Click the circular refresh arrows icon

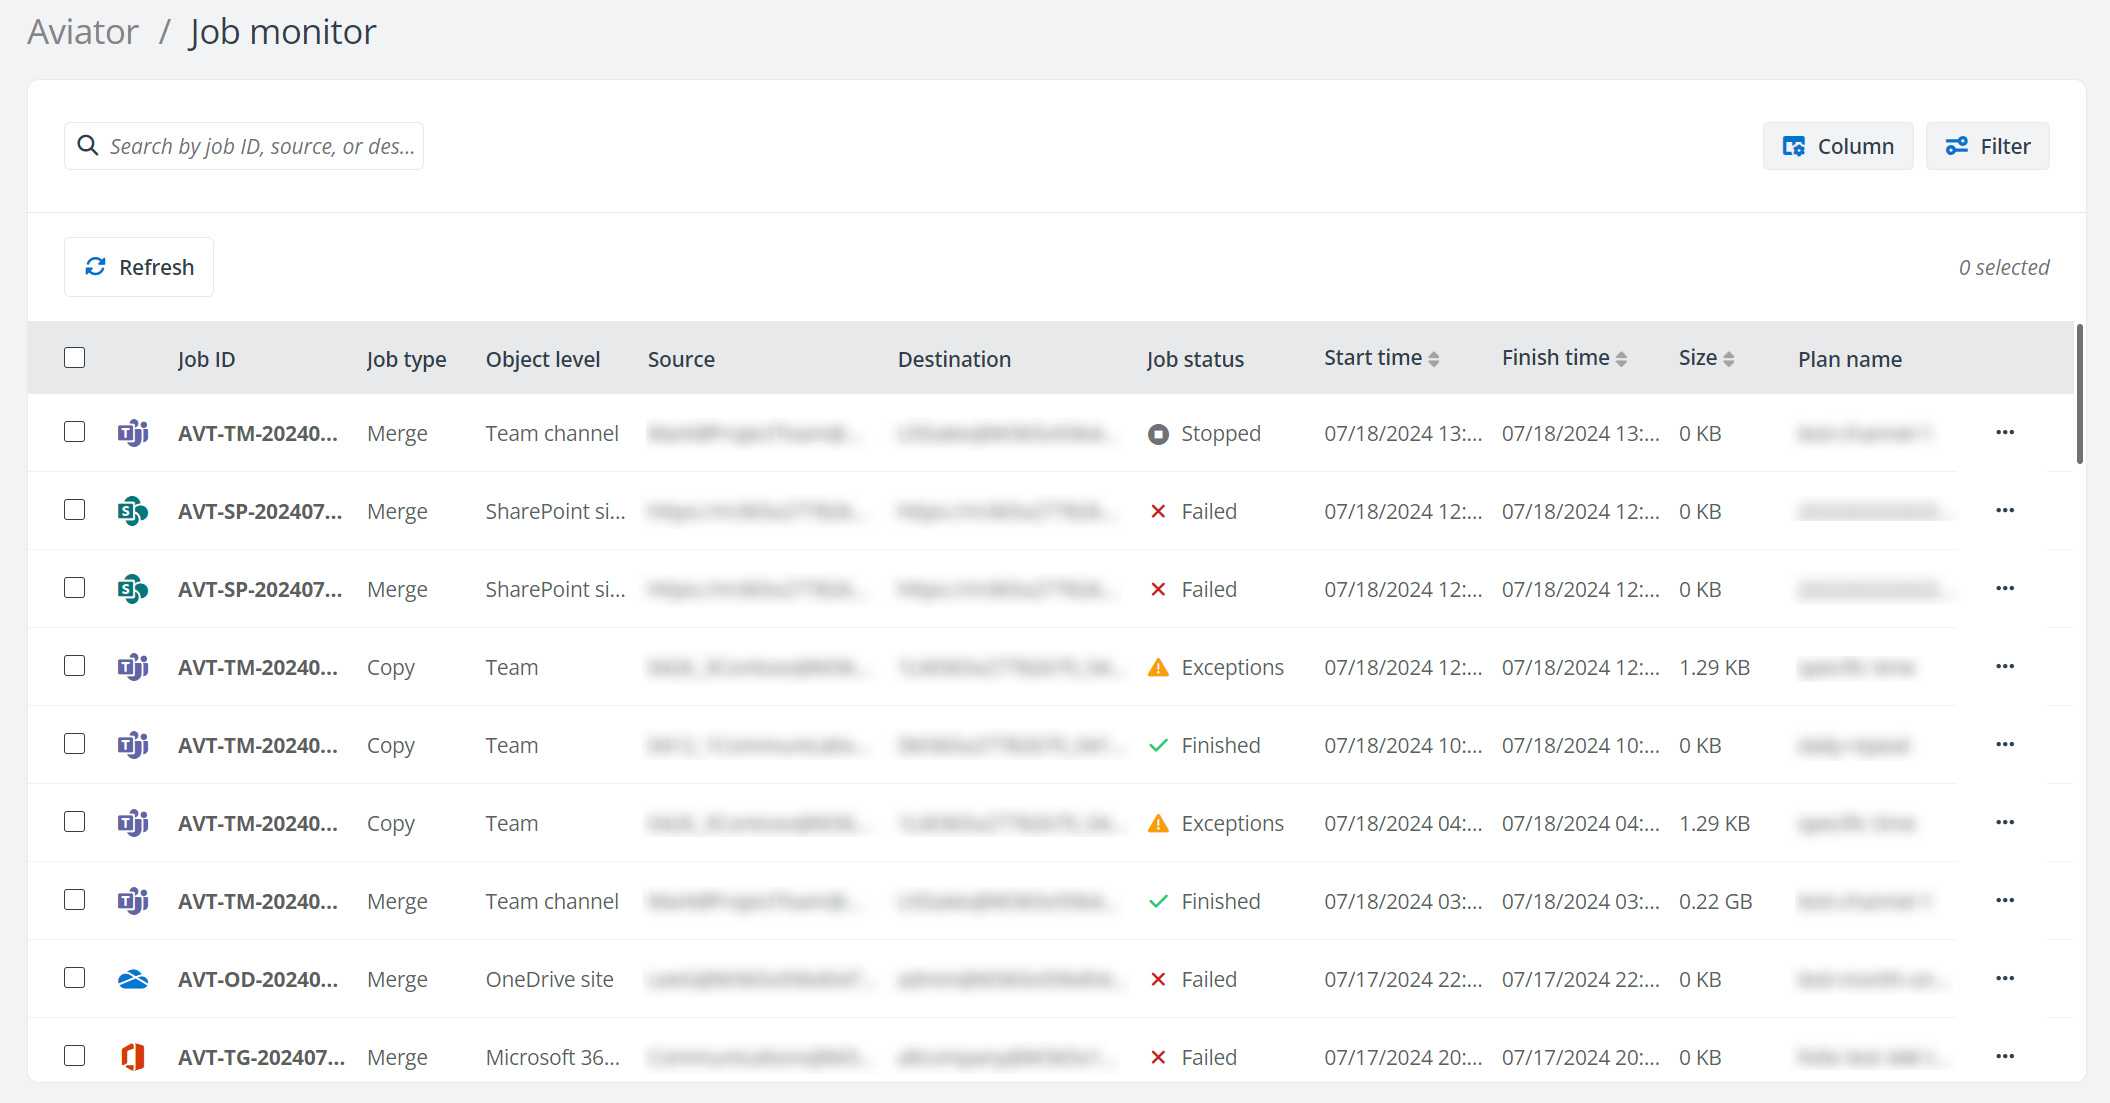pyautogui.click(x=95, y=266)
